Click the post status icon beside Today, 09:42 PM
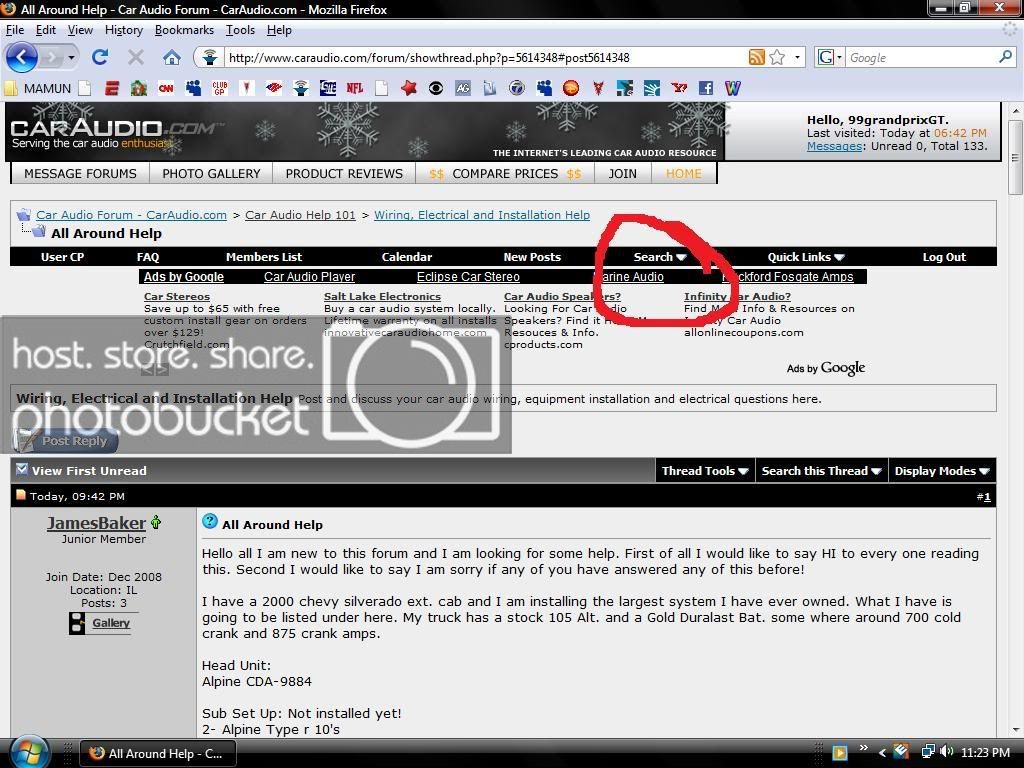Screen dimensions: 1024x768 [x=21, y=495]
